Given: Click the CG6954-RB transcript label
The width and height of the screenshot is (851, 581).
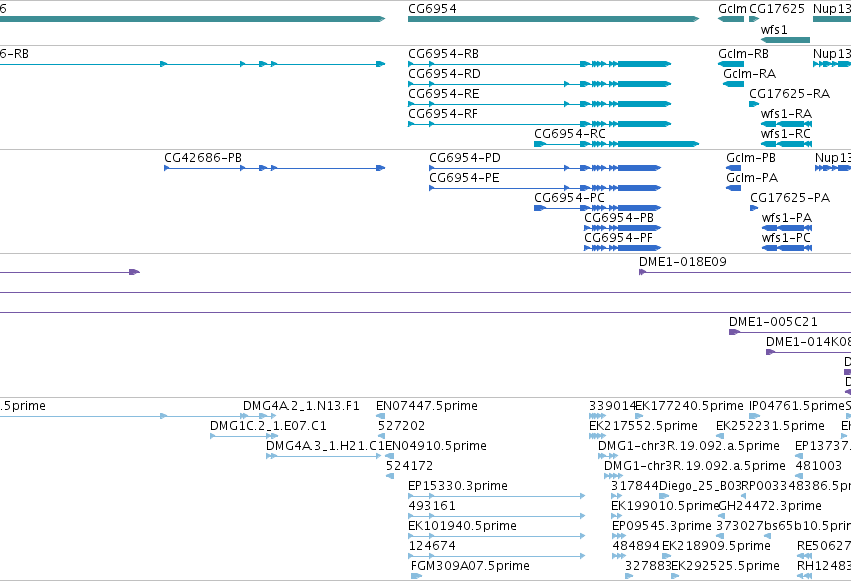Looking at the screenshot, I should pyautogui.click(x=443, y=54).
